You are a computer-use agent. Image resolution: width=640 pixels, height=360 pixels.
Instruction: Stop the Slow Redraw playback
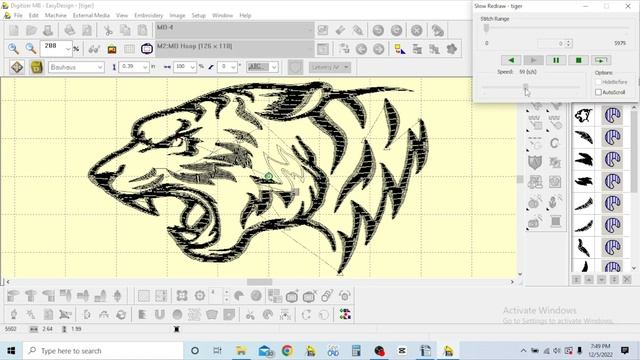click(x=578, y=60)
